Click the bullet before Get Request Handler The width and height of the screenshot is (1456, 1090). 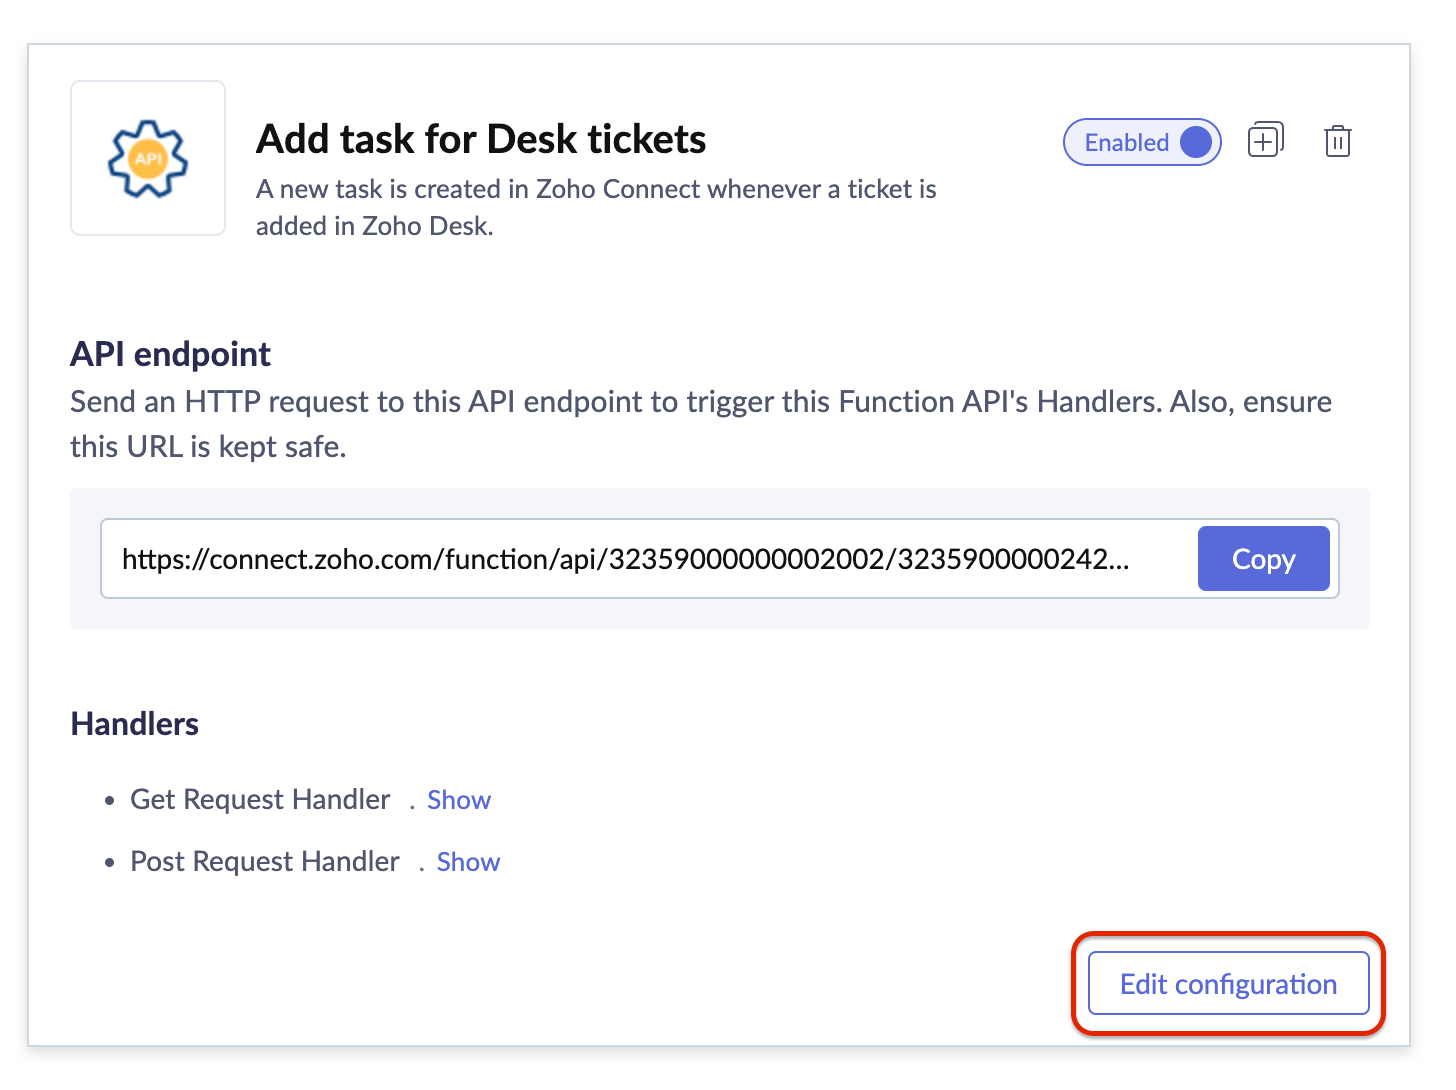point(110,801)
